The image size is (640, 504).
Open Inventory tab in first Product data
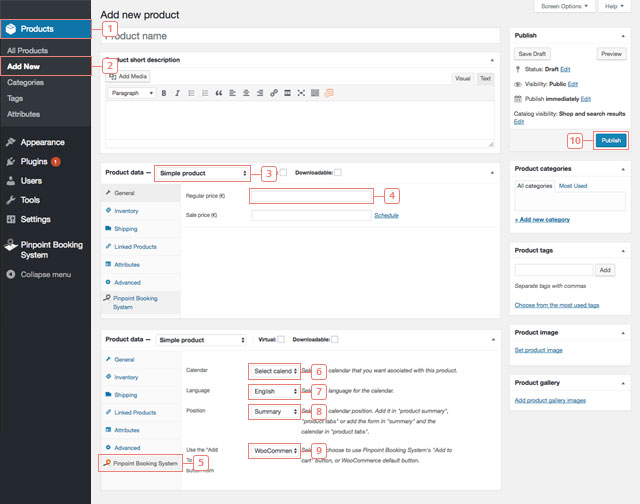pyautogui.click(x=126, y=211)
